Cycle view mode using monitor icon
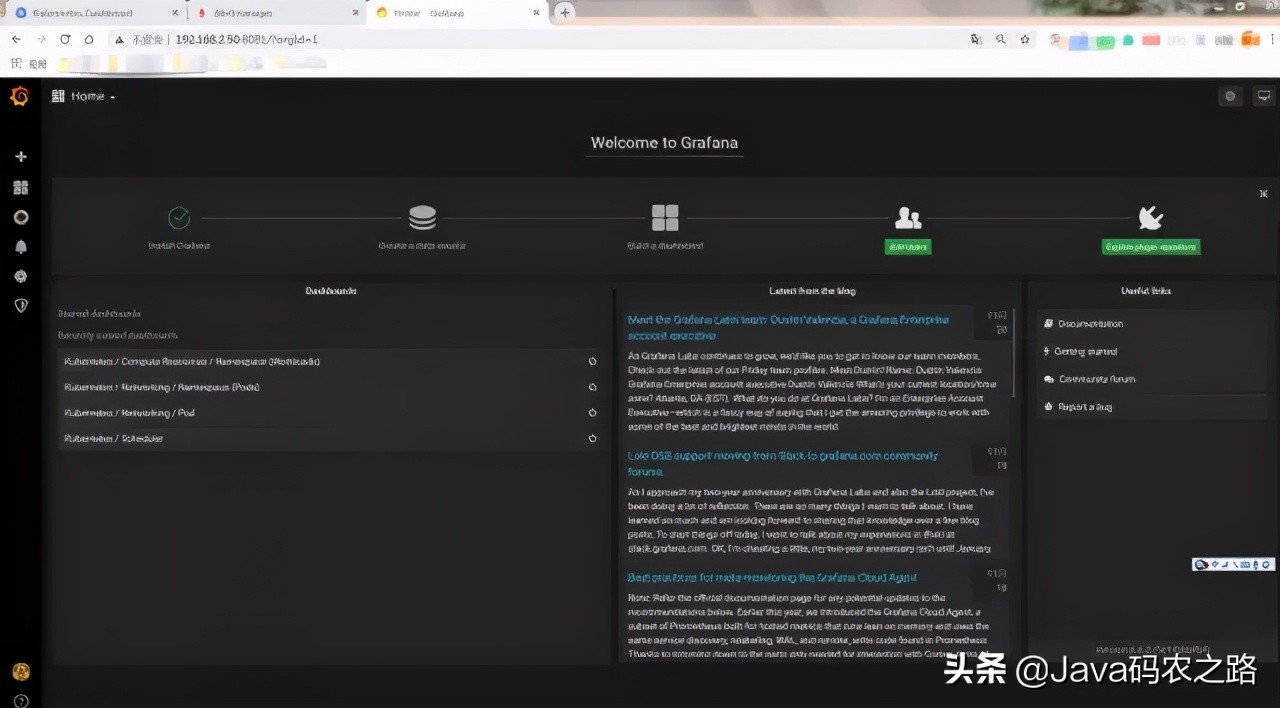This screenshot has height=708, width=1280. tap(1263, 96)
